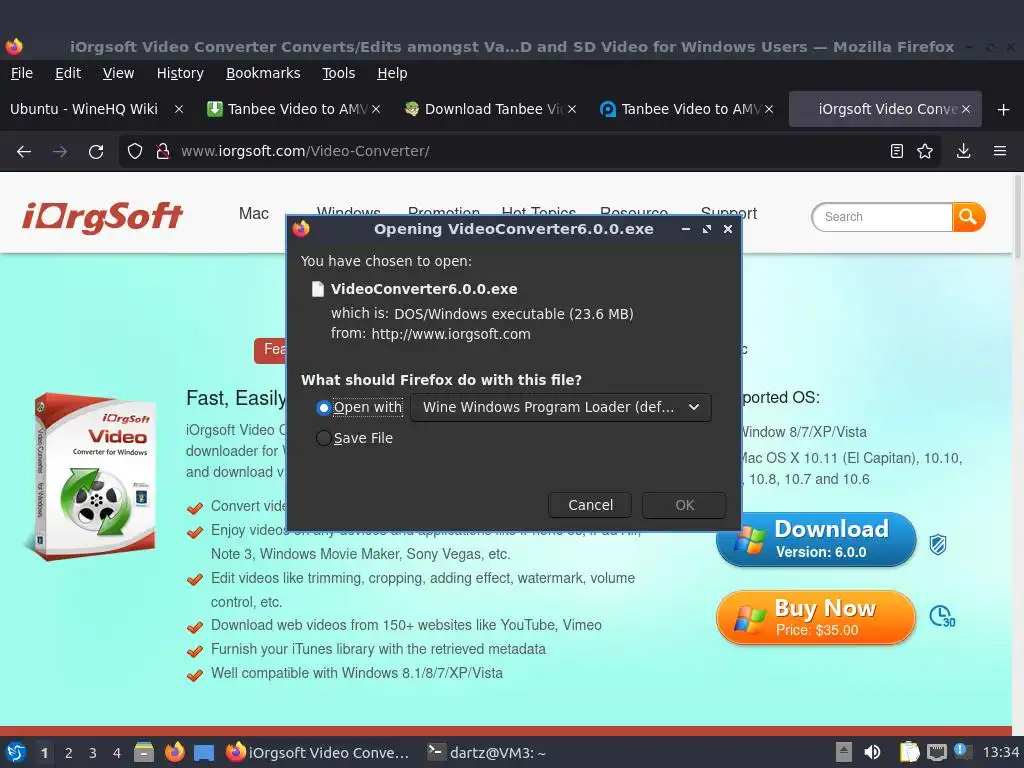Go back with the browser back arrow
This screenshot has width=1024, height=768.
(x=24, y=152)
